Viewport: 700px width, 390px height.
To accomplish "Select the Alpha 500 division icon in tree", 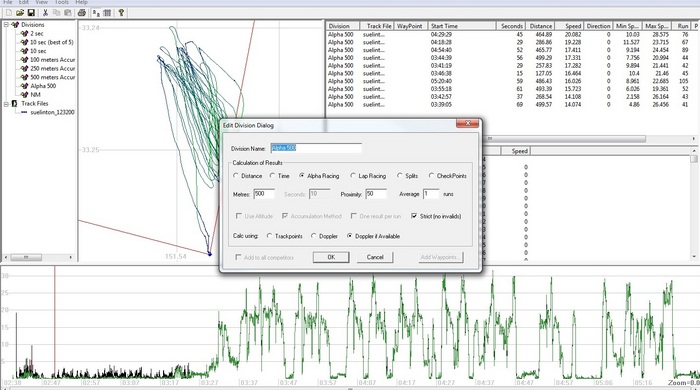I will pos(25,86).
